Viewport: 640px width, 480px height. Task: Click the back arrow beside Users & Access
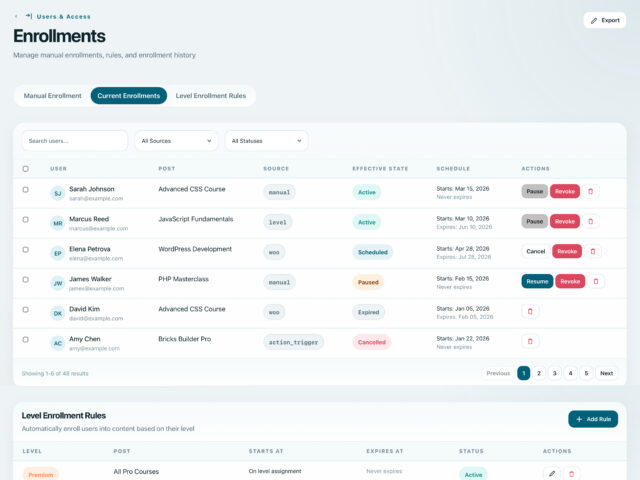tap(16, 16)
